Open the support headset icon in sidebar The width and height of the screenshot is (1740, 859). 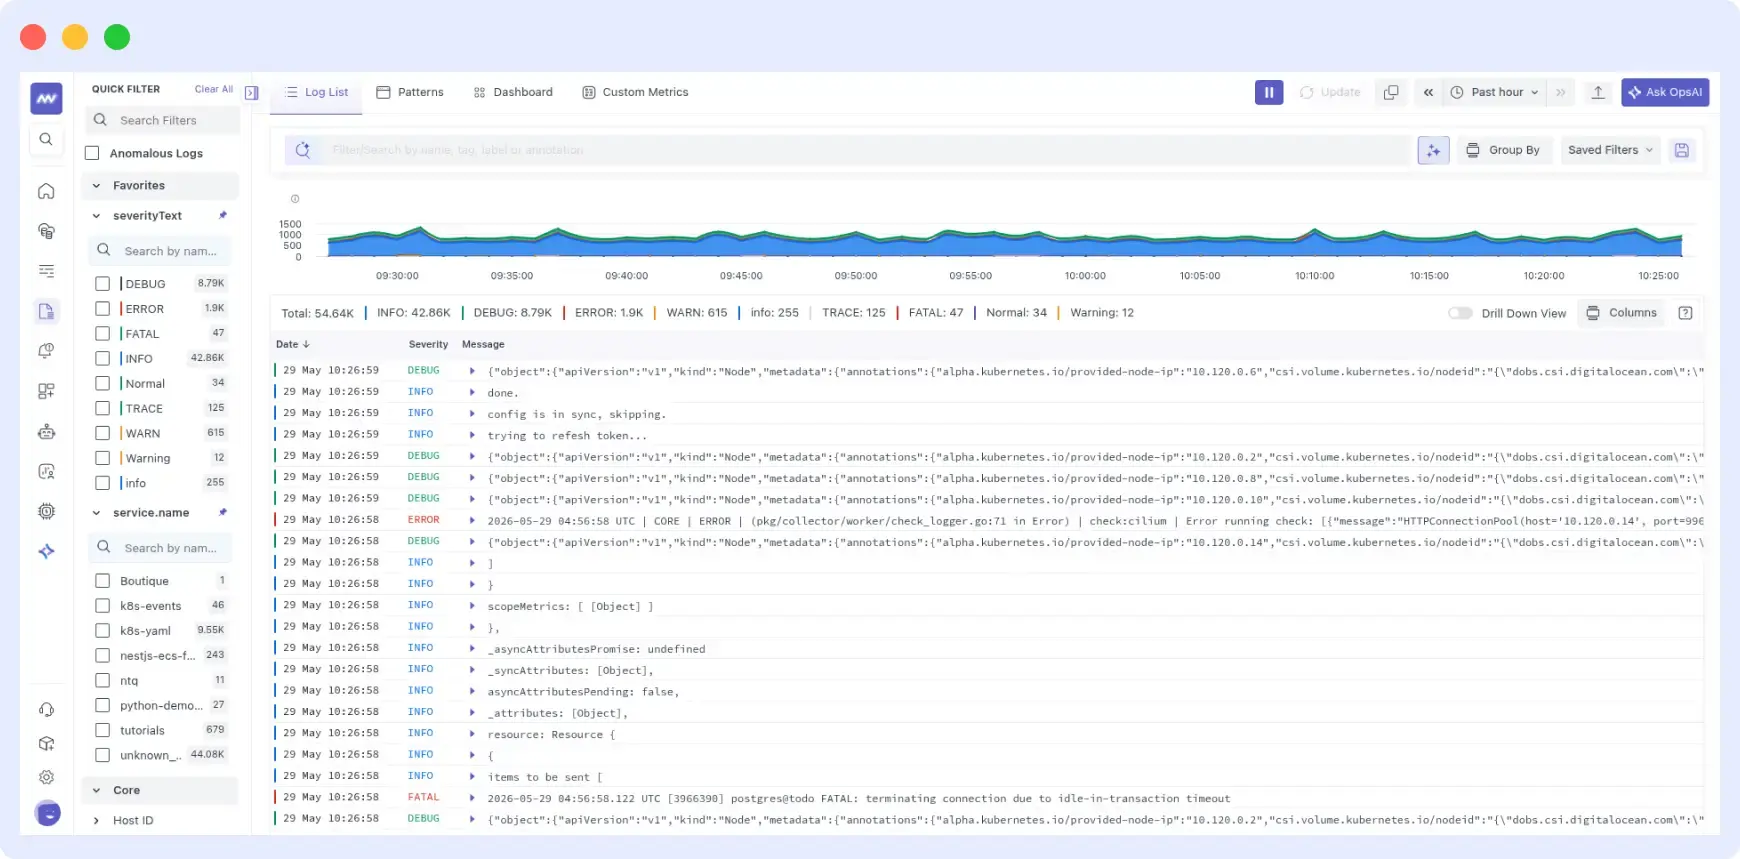46,709
